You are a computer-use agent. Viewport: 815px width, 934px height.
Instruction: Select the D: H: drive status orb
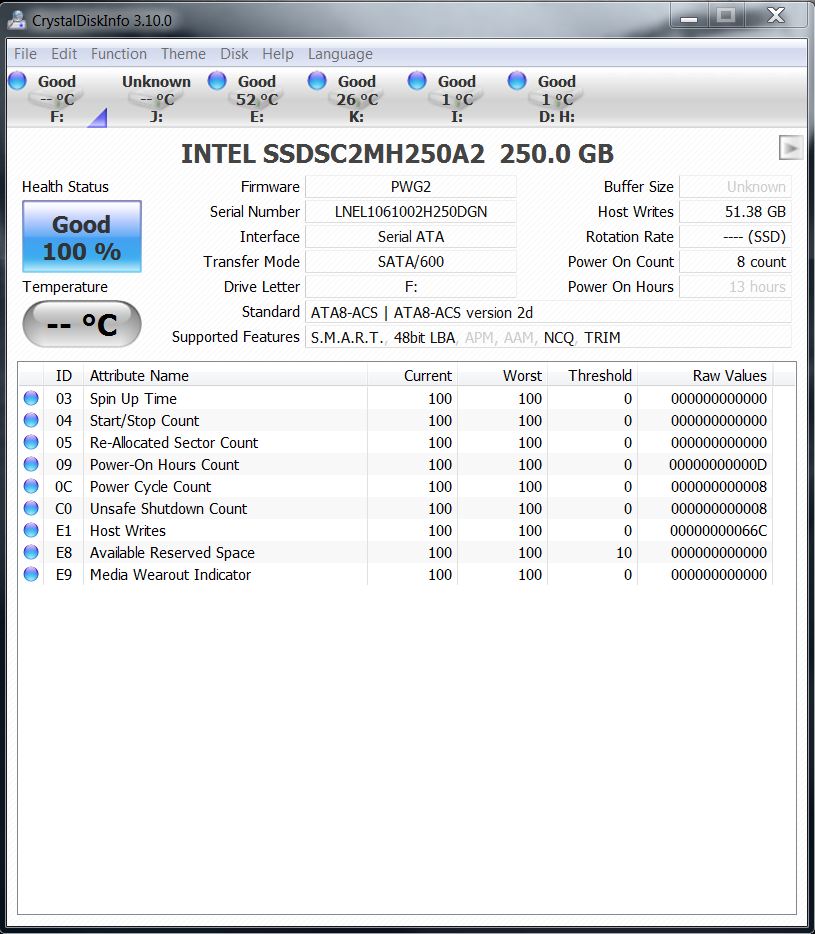pos(517,81)
